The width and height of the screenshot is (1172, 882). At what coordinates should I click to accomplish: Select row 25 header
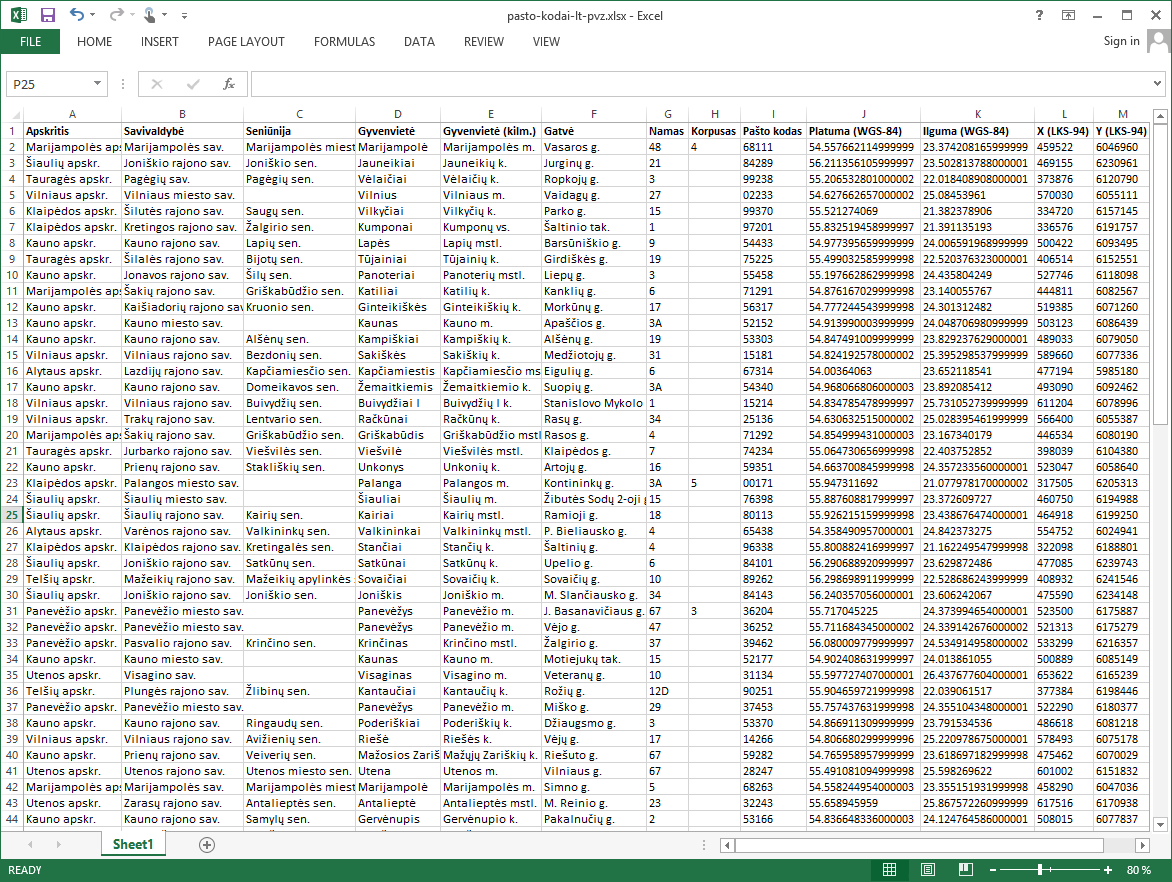[x=12, y=515]
